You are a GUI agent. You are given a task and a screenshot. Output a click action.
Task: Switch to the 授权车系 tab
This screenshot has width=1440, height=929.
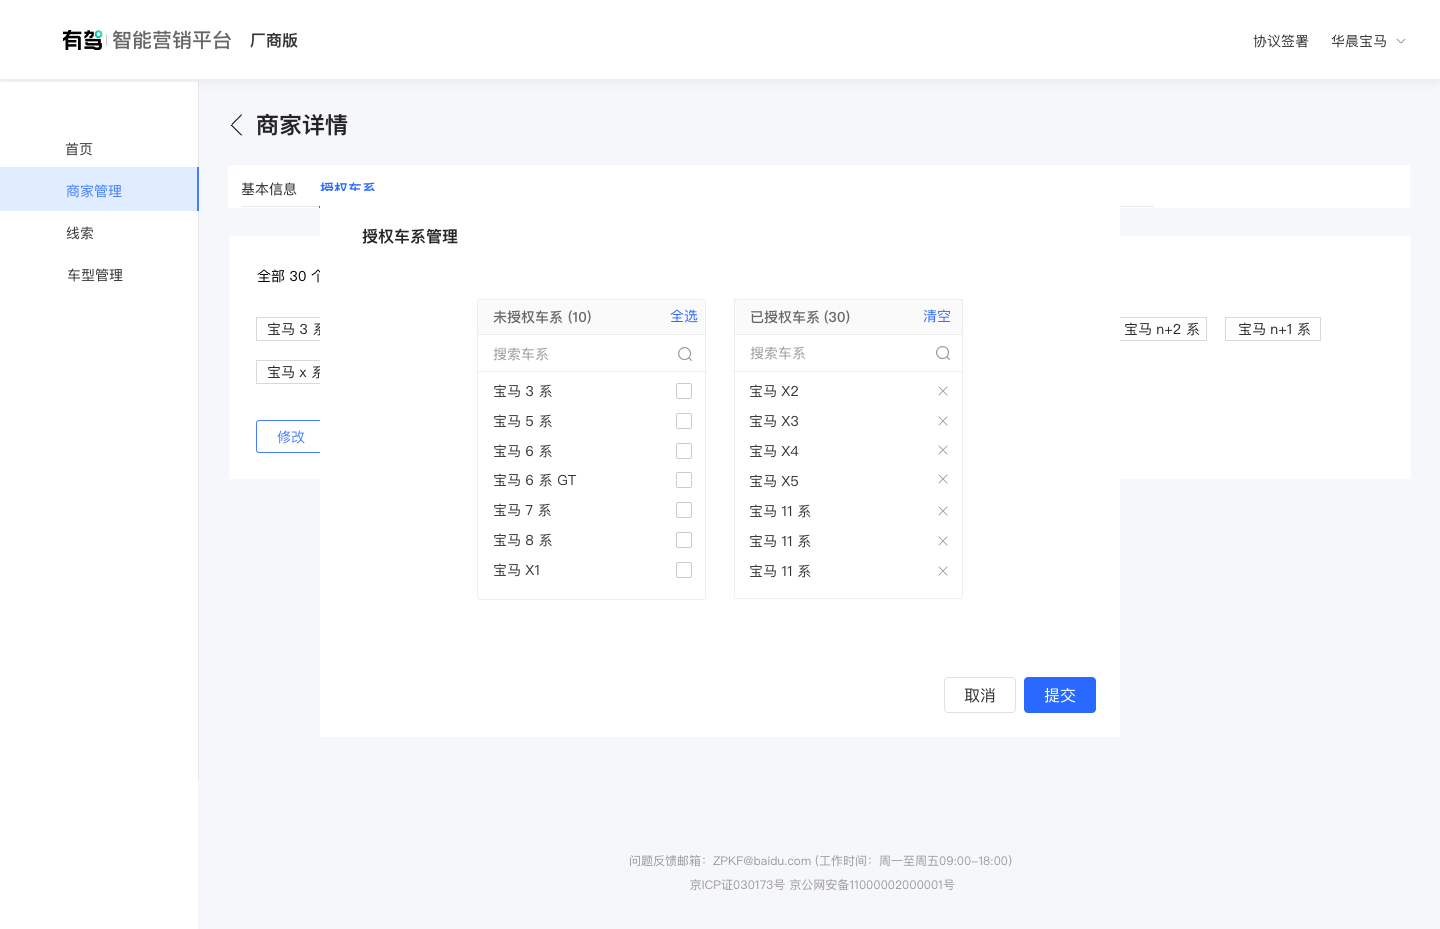348,189
